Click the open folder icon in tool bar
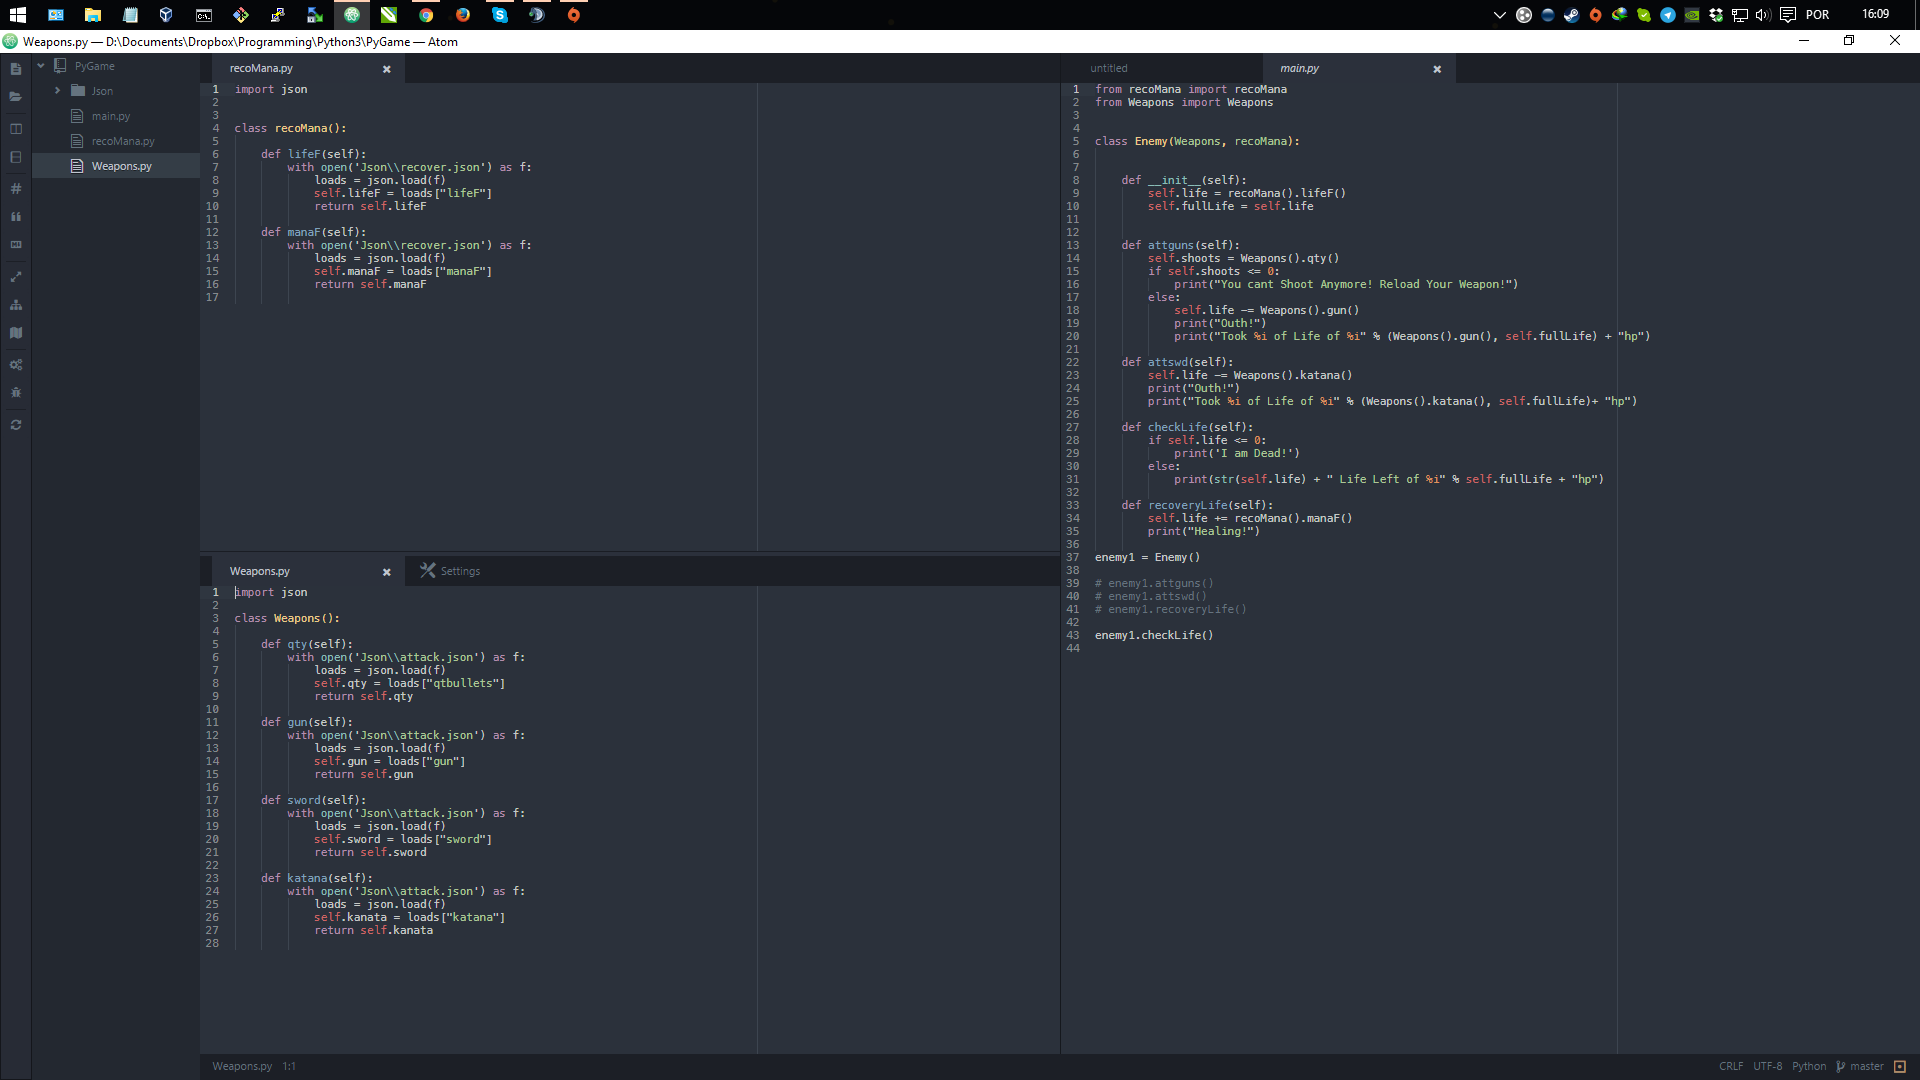This screenshot has width=1920, height=1080. pyautogui.click(x=16, y=97)
